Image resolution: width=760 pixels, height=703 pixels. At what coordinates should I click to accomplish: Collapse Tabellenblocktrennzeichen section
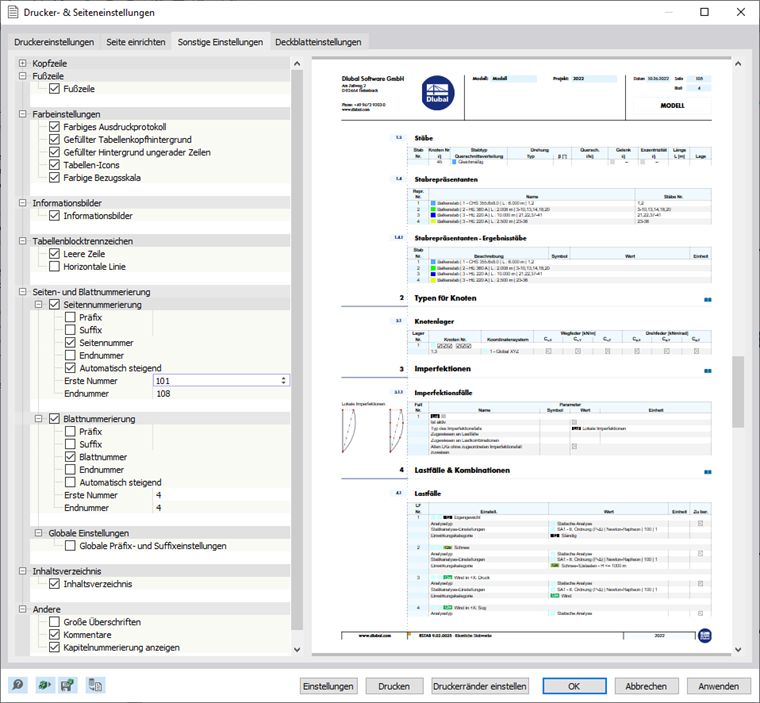[x=22, y=241]
